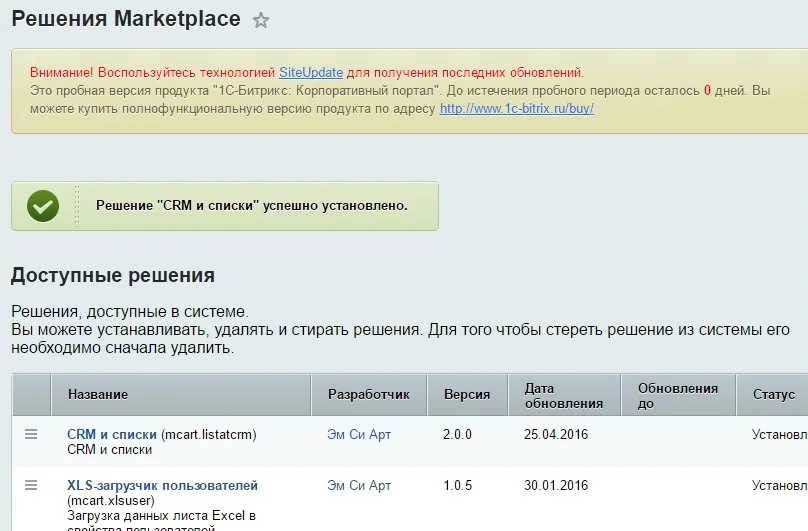808x531 pixels.
Task: Sort by Статус column header
Action: click(x=773, y=395)
